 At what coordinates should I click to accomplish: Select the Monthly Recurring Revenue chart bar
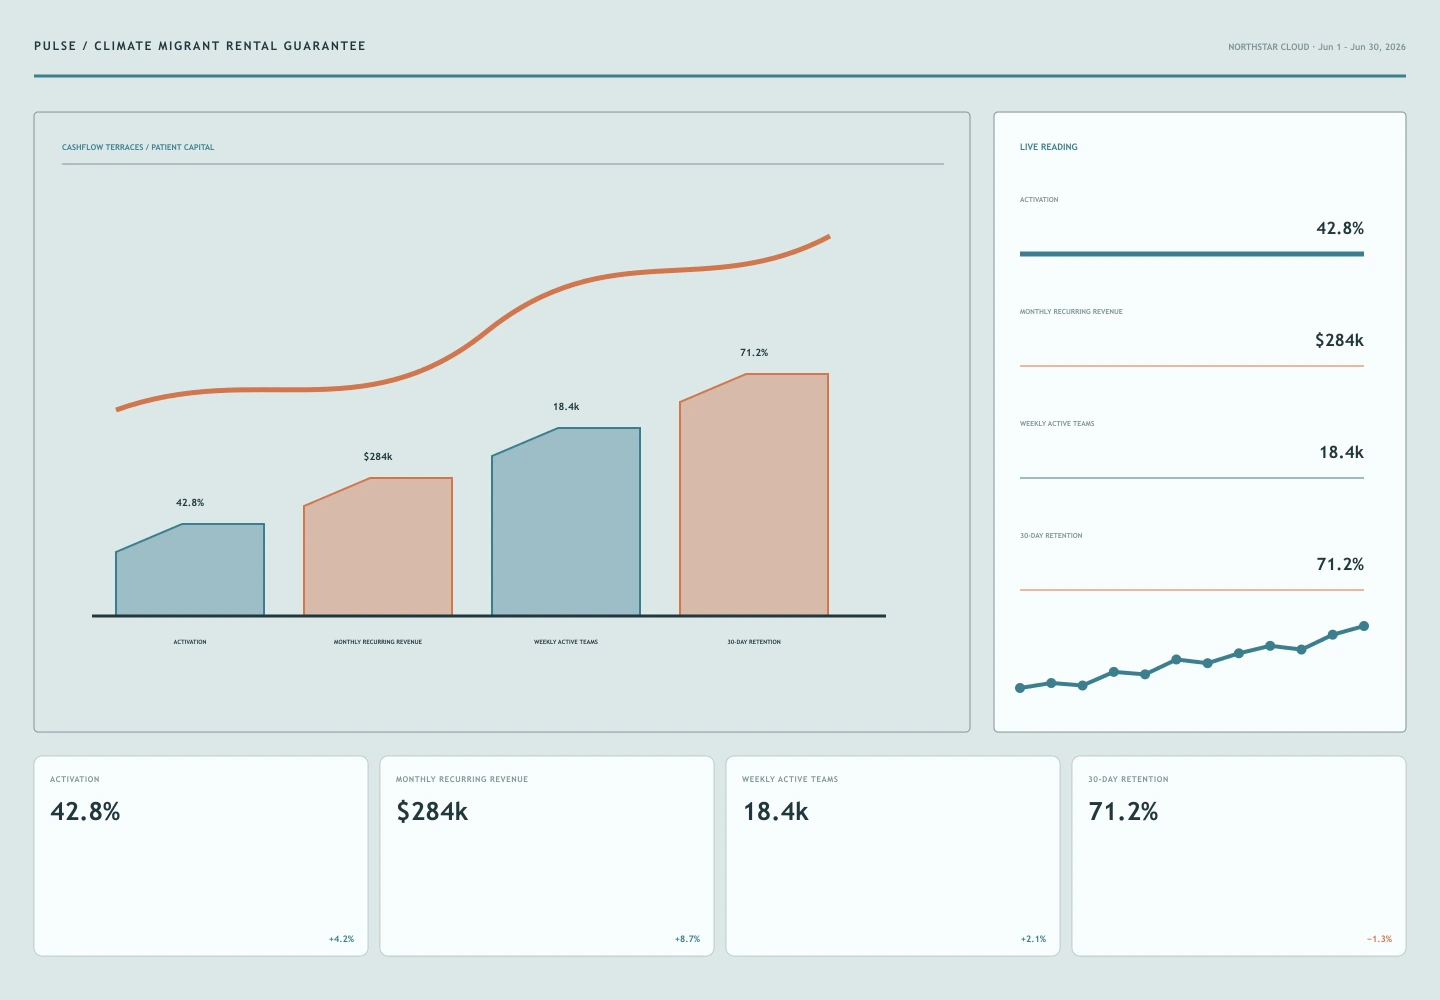(x=378, y=547)
